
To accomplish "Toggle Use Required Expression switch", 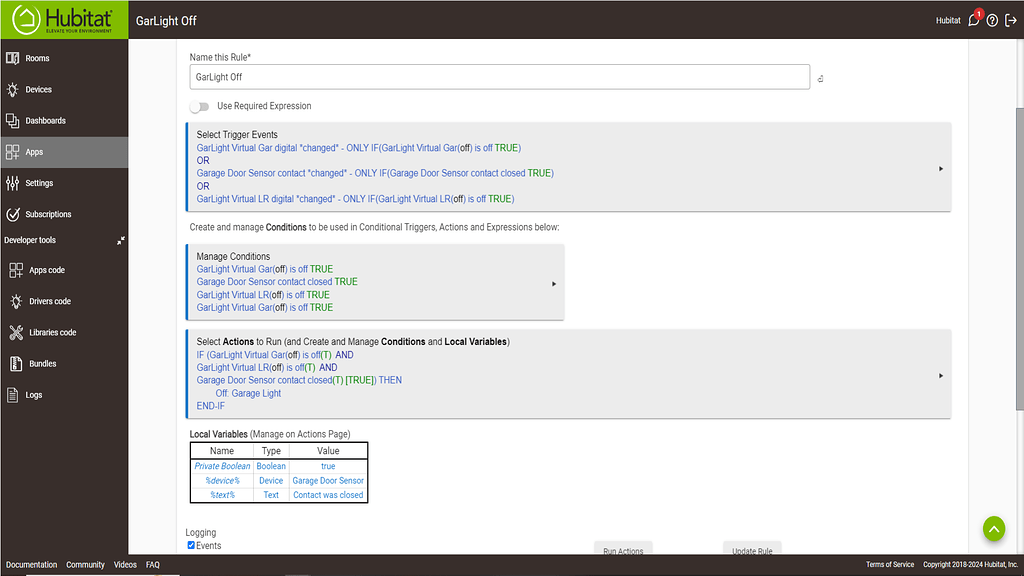I will pos(200,106).
